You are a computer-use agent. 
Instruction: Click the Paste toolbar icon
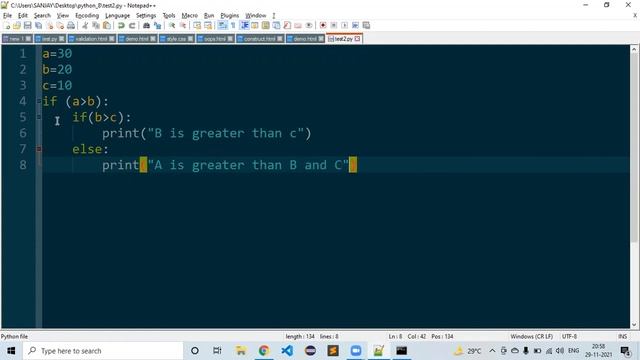coord(107,25)
